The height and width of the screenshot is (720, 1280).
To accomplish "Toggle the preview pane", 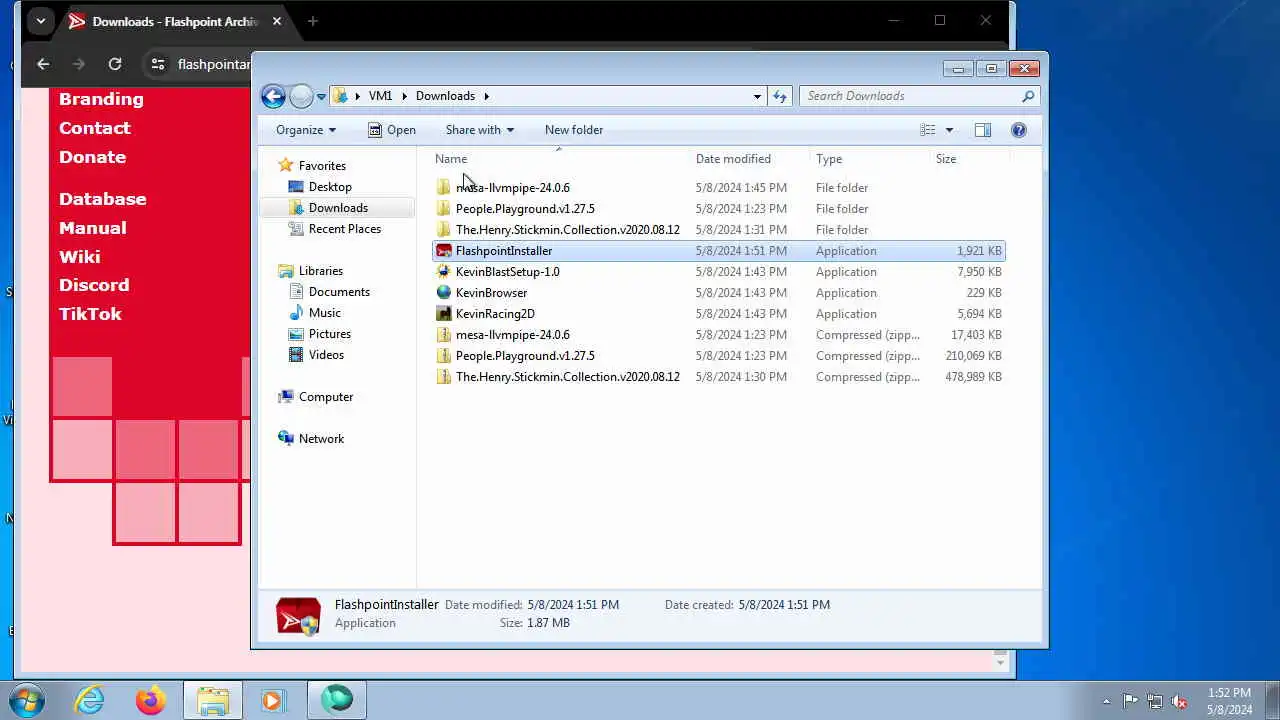I will click(983, 130).
